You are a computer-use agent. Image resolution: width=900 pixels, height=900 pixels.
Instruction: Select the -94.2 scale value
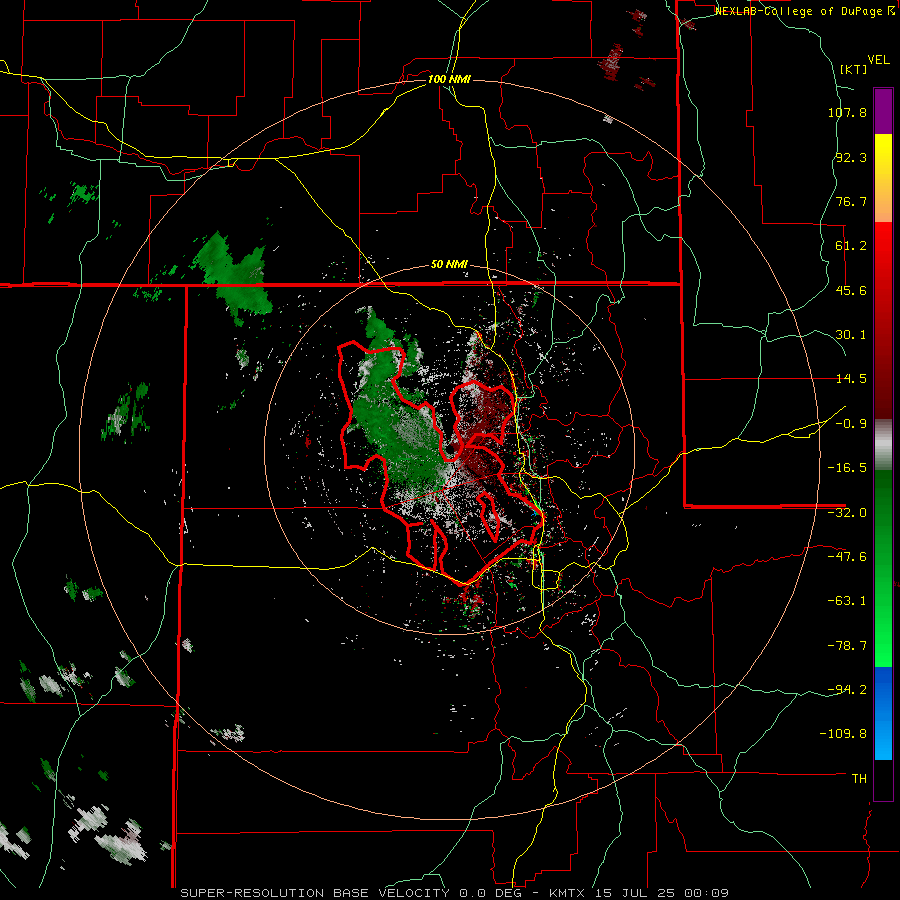(x=847, y=690)
